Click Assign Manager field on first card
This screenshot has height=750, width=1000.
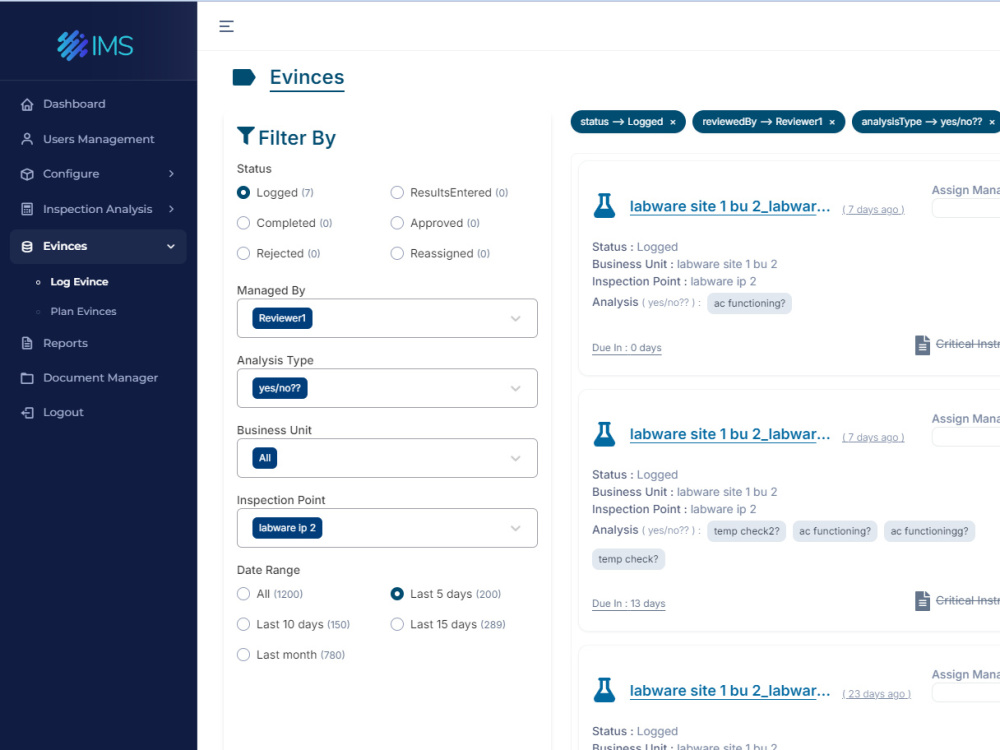966,209
